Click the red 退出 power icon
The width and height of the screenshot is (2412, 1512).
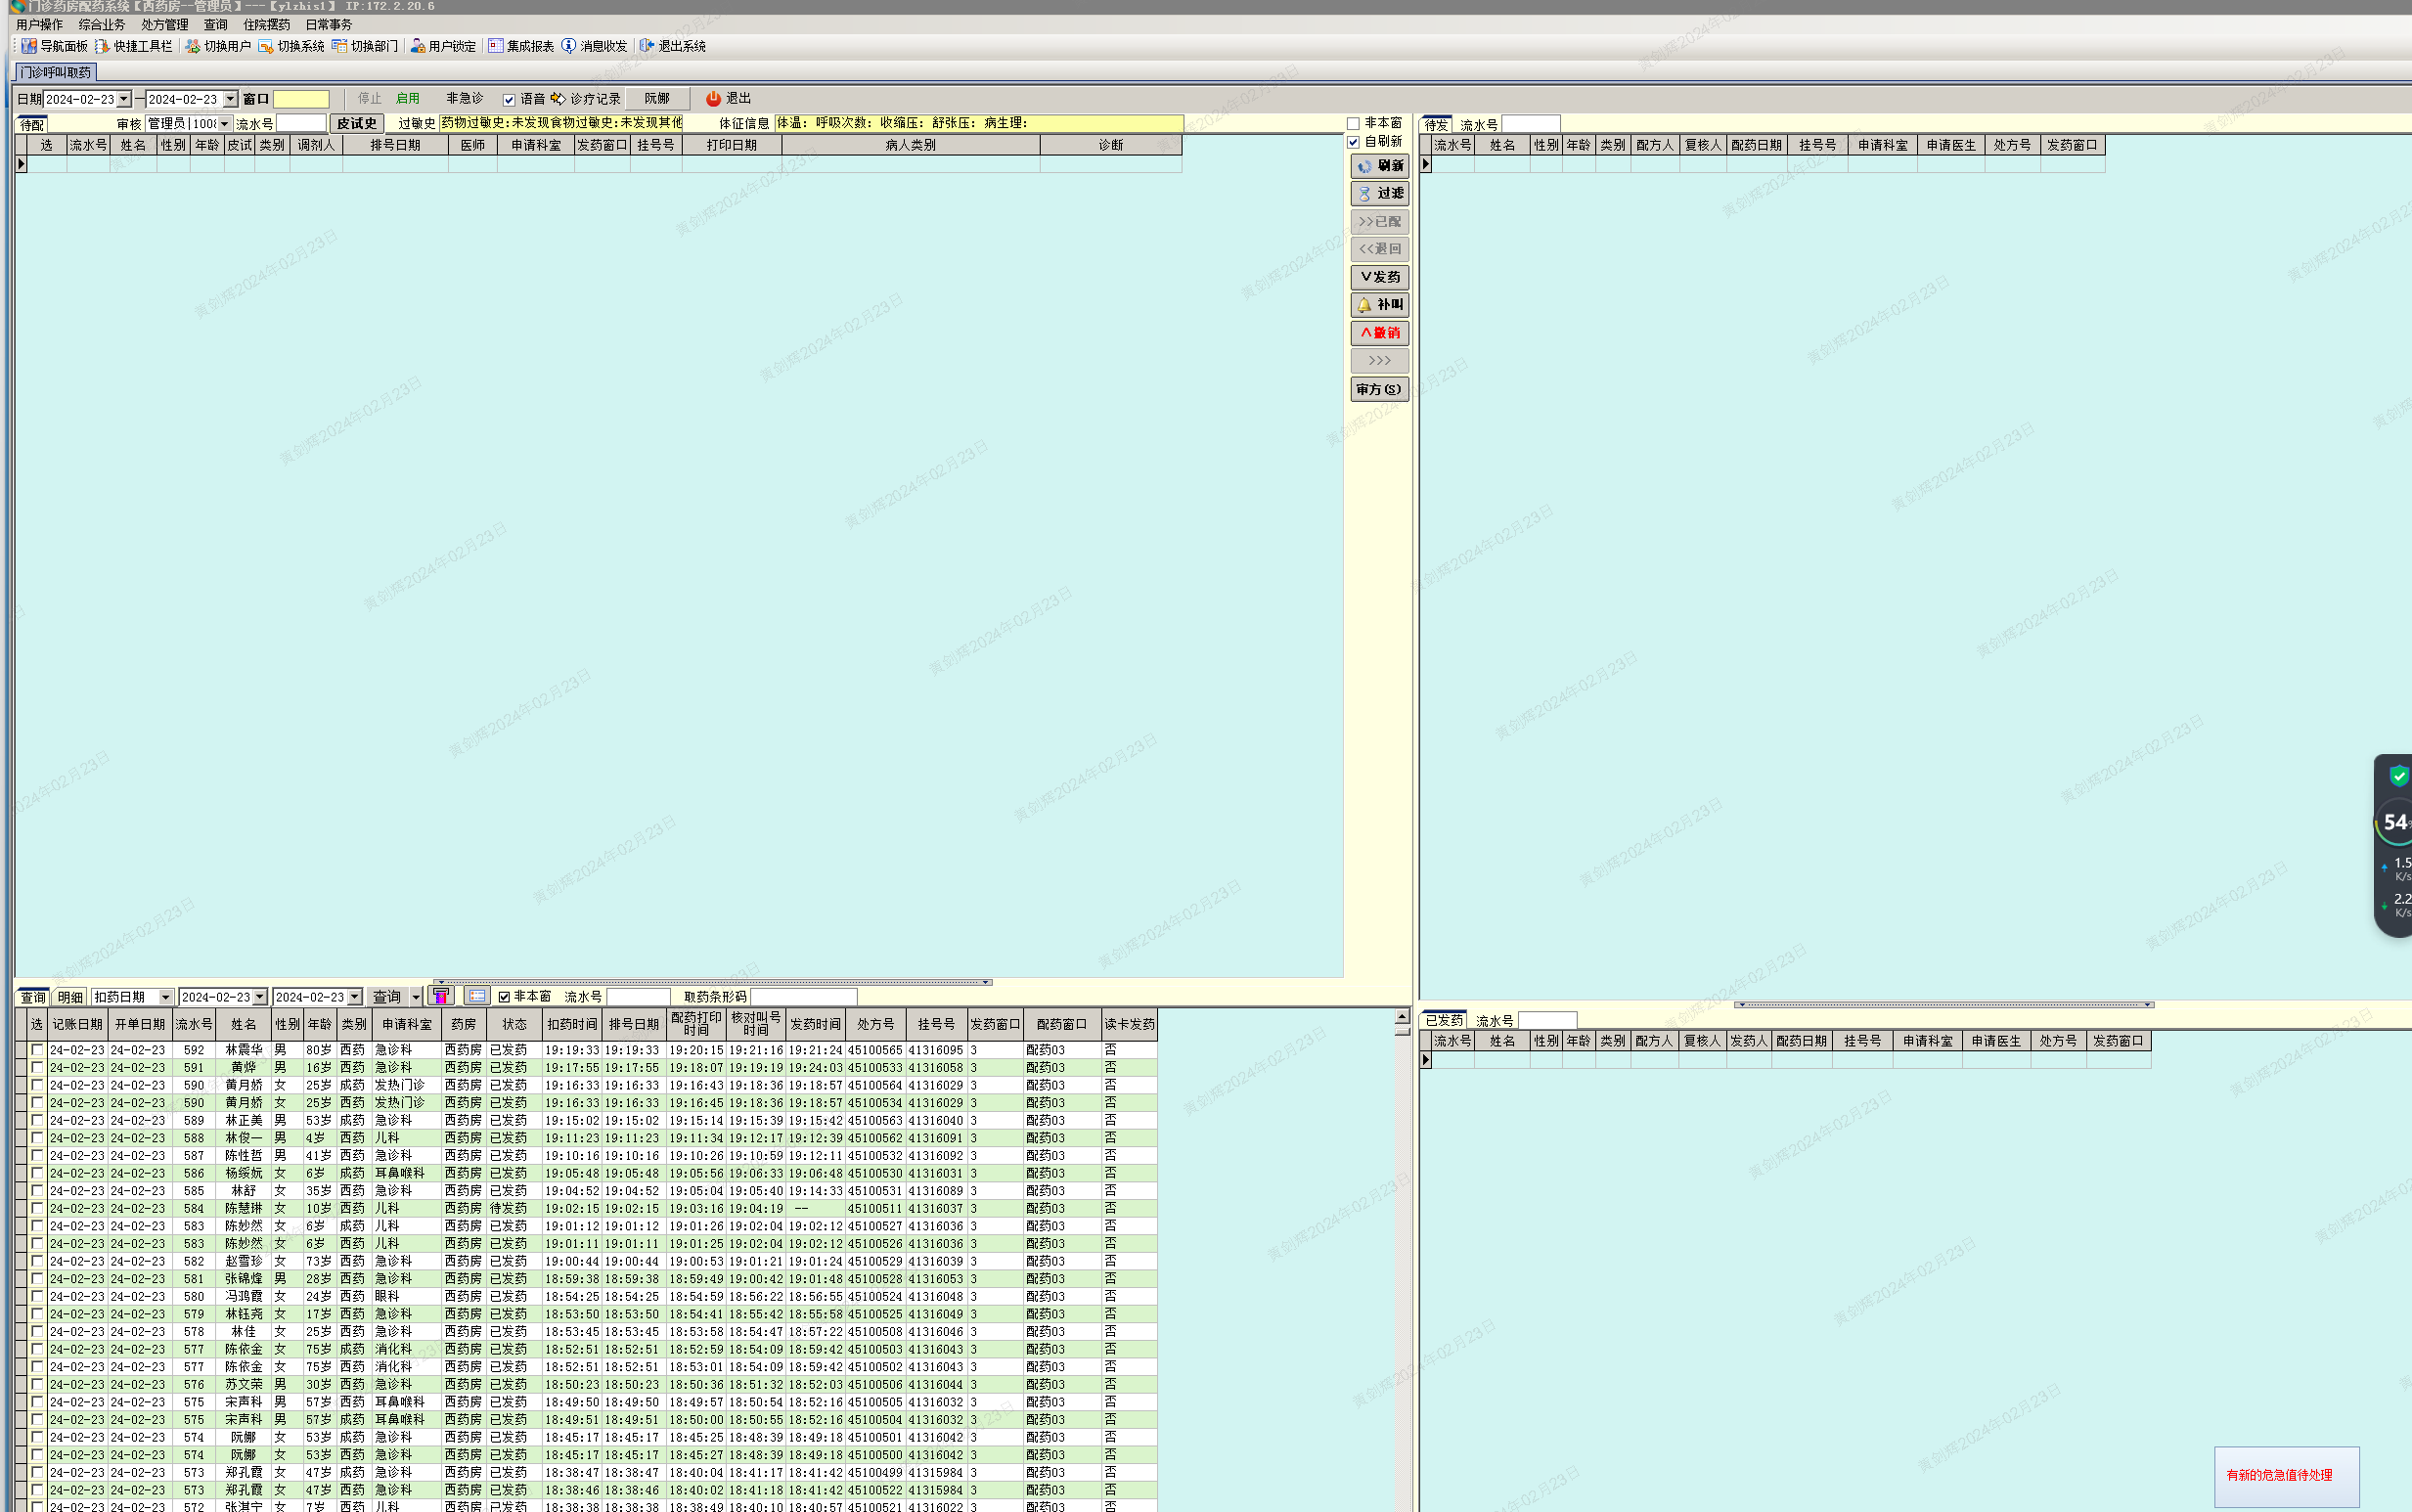tap(713, 99)
